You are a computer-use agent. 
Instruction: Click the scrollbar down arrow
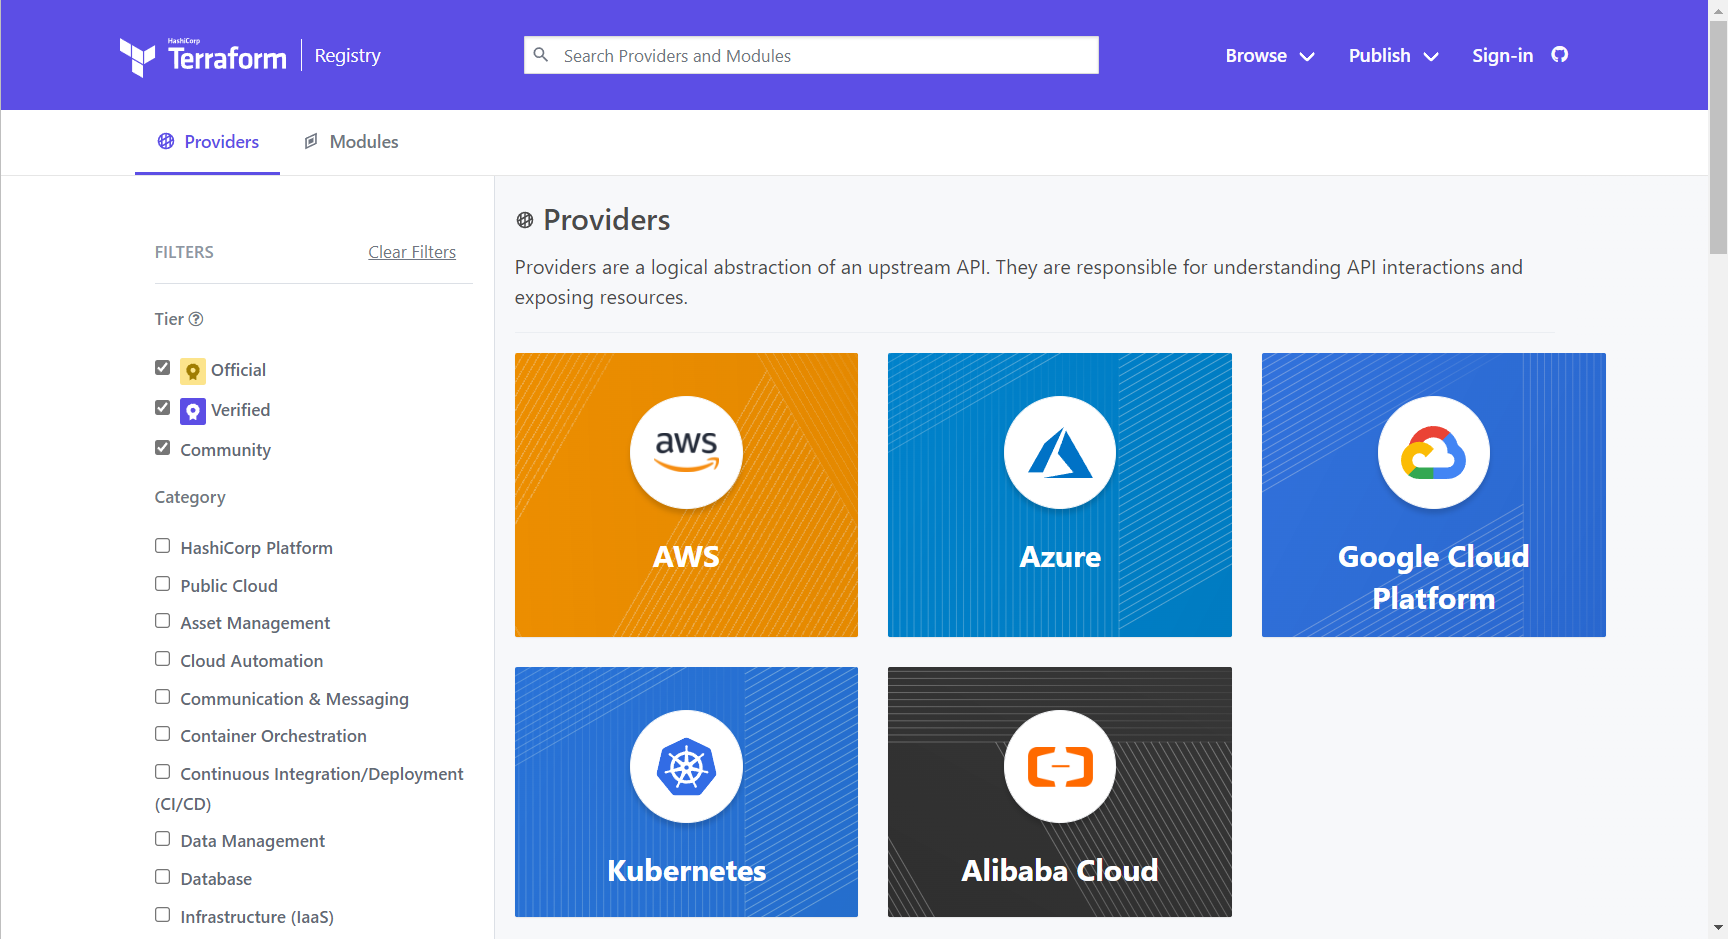pyautogui.click(x=1718, y=929)
